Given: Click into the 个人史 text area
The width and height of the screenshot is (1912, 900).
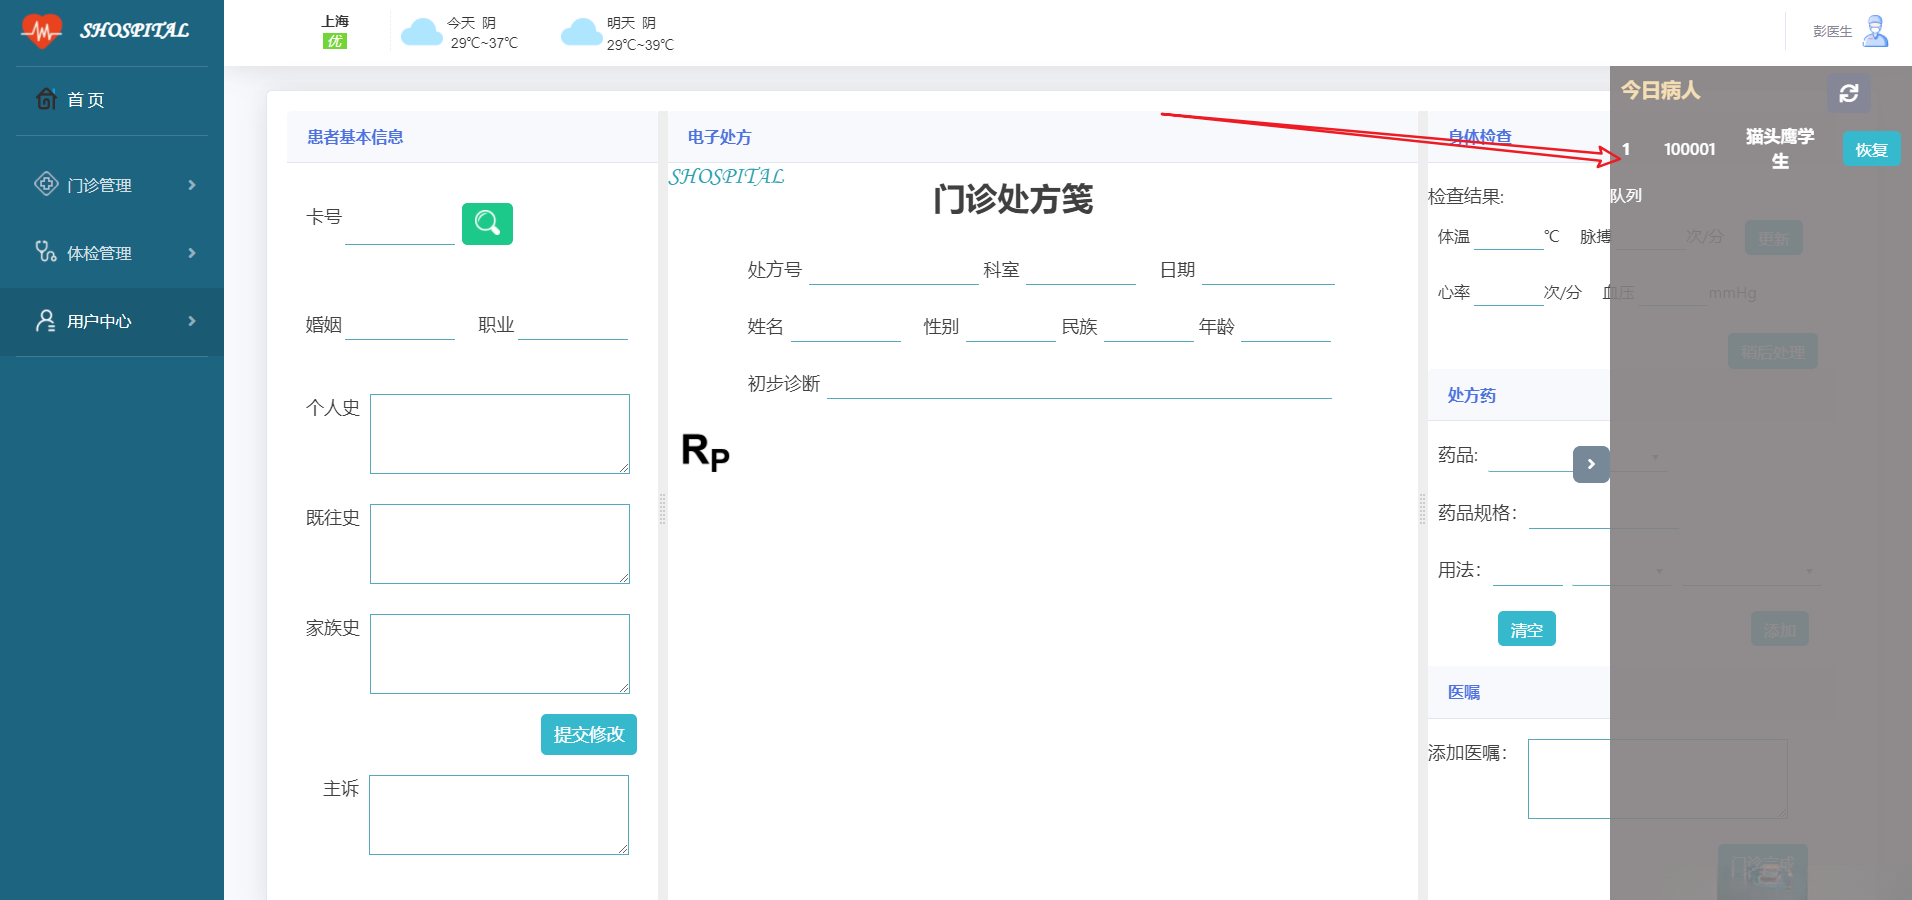Looking at the screenshot, I should (x=500, y=434).
